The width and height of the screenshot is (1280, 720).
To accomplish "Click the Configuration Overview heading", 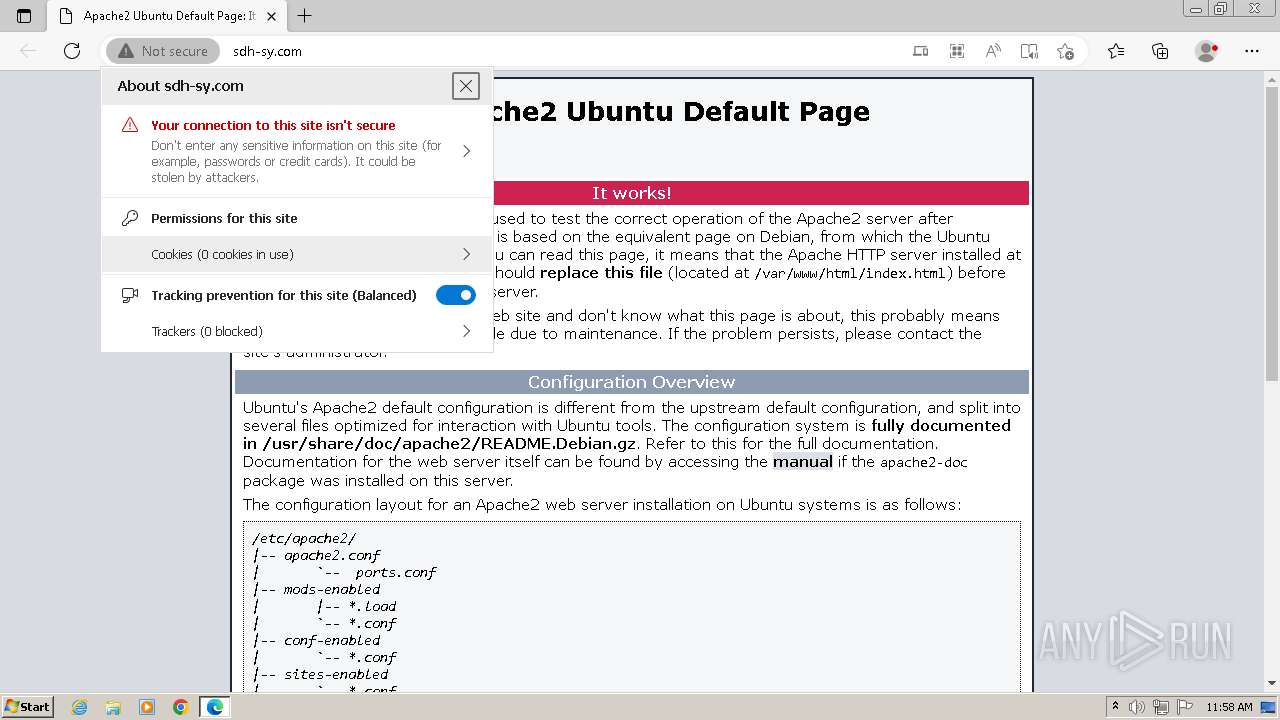I will click(631, 382).
